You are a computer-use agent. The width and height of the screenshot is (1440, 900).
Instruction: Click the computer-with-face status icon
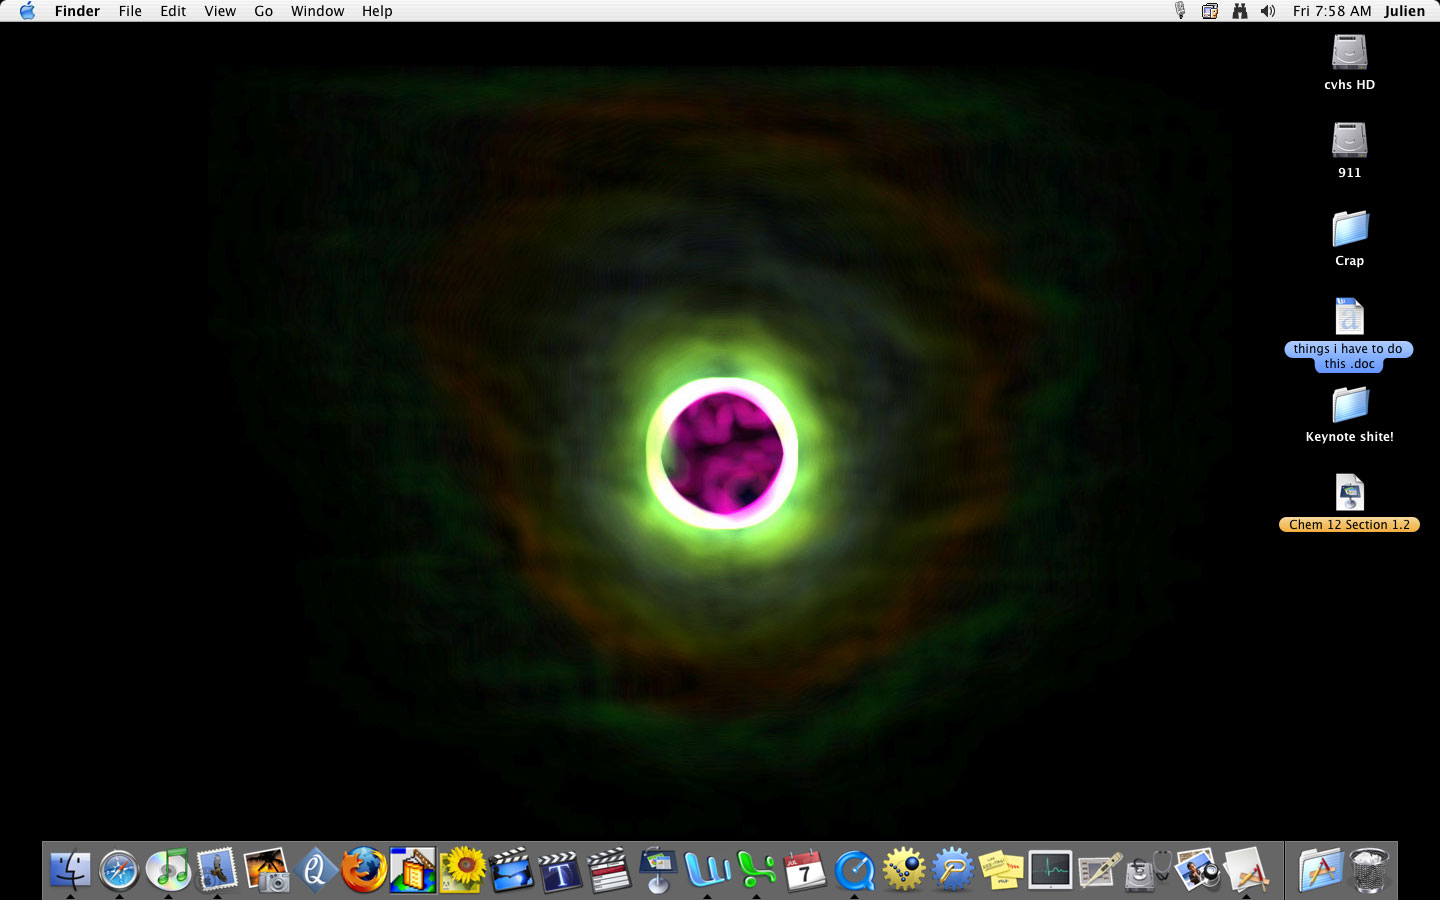click(1210, 11)
